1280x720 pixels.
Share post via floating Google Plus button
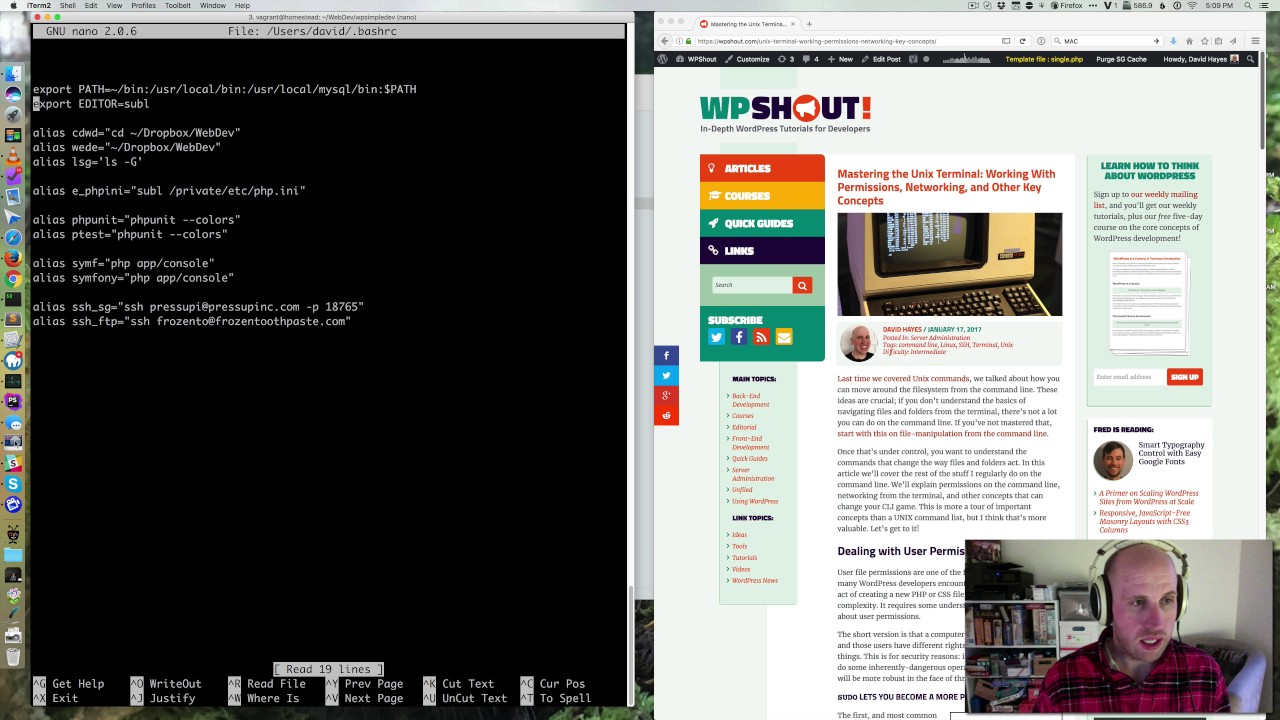coord(666,395)
